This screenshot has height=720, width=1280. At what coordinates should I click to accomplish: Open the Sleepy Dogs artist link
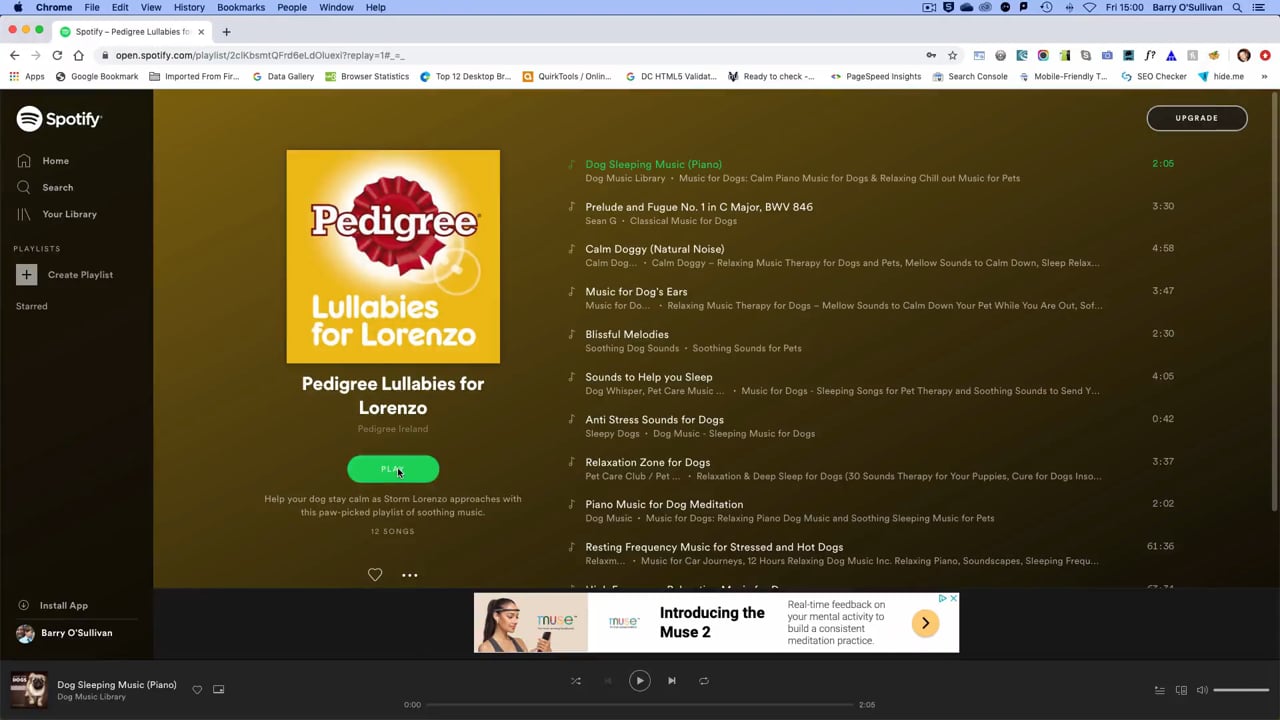(612, 433)
